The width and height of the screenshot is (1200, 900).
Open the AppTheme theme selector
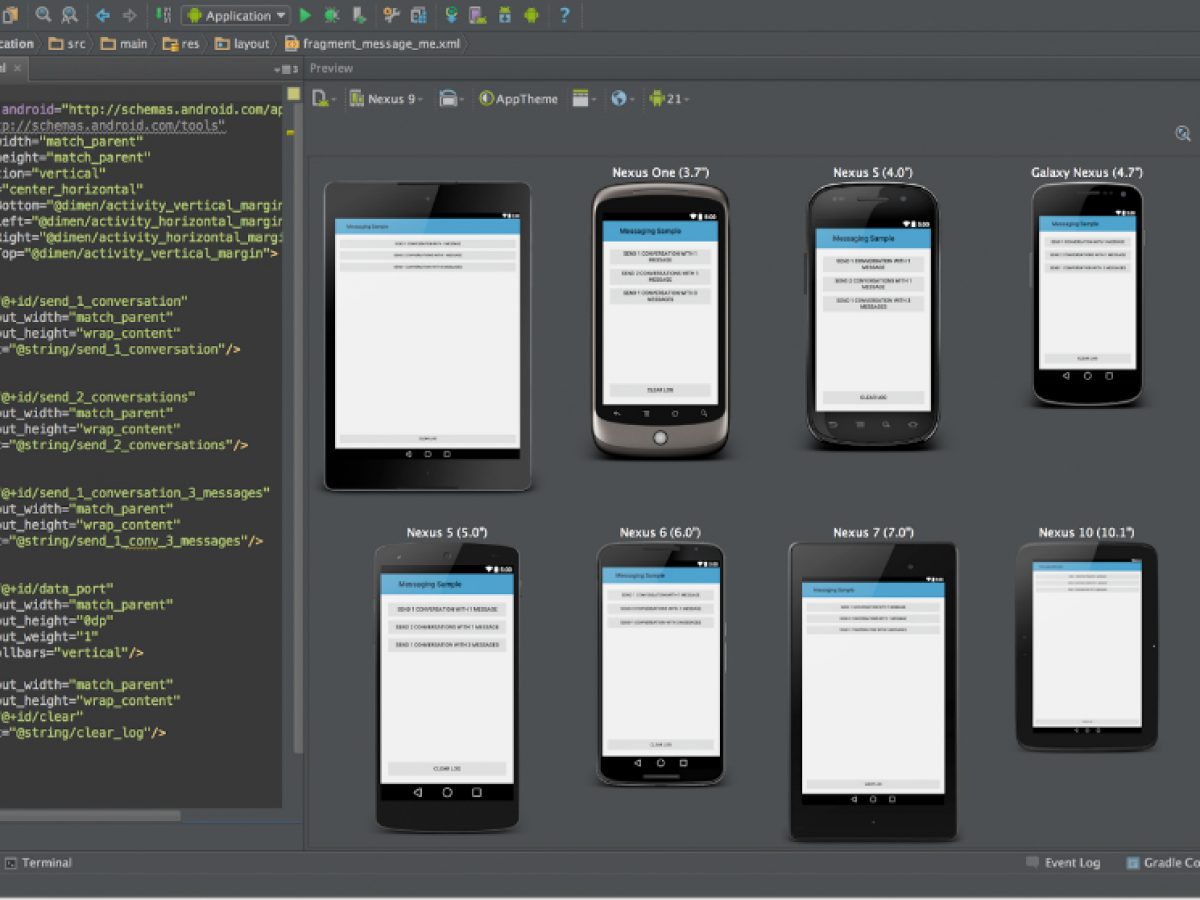pos(518,99)
